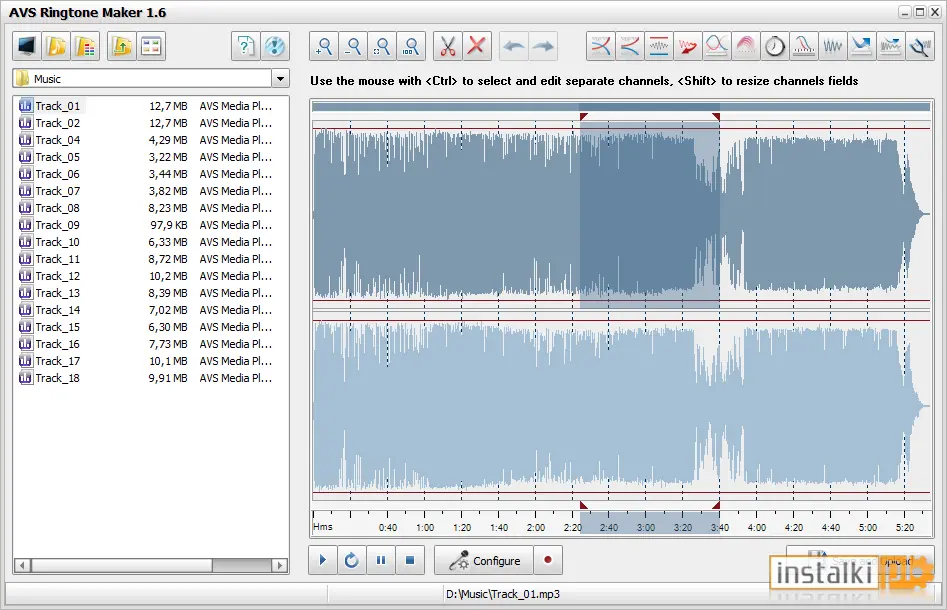Click the 1:00 mark on the timeline ruler
Image resolution: width=947 pixels, height=610 pixels.
point(425,527)
